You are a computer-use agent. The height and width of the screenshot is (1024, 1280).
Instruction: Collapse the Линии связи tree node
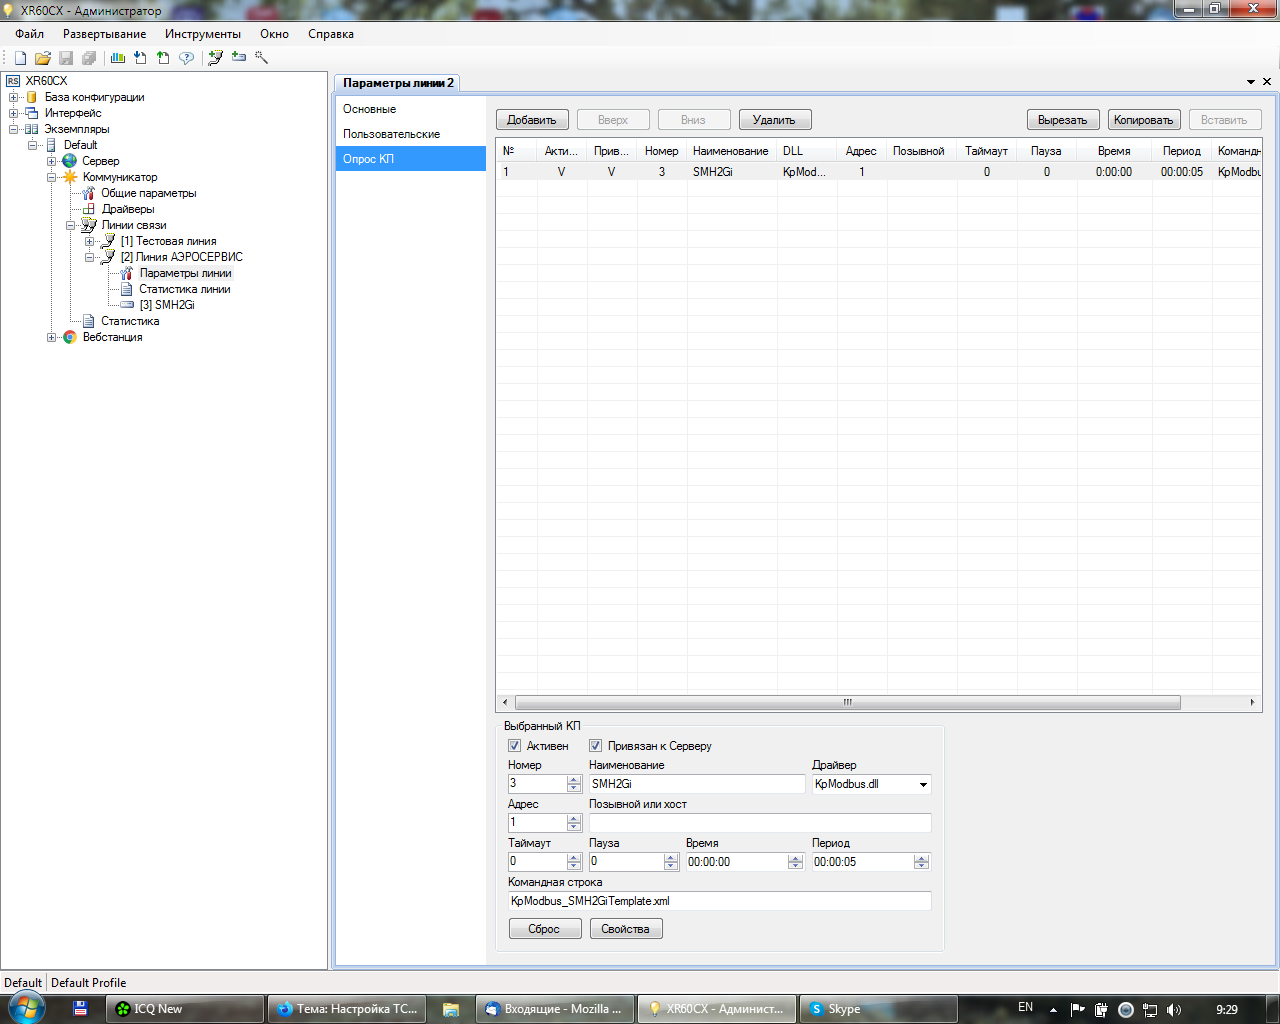point(70,225)
